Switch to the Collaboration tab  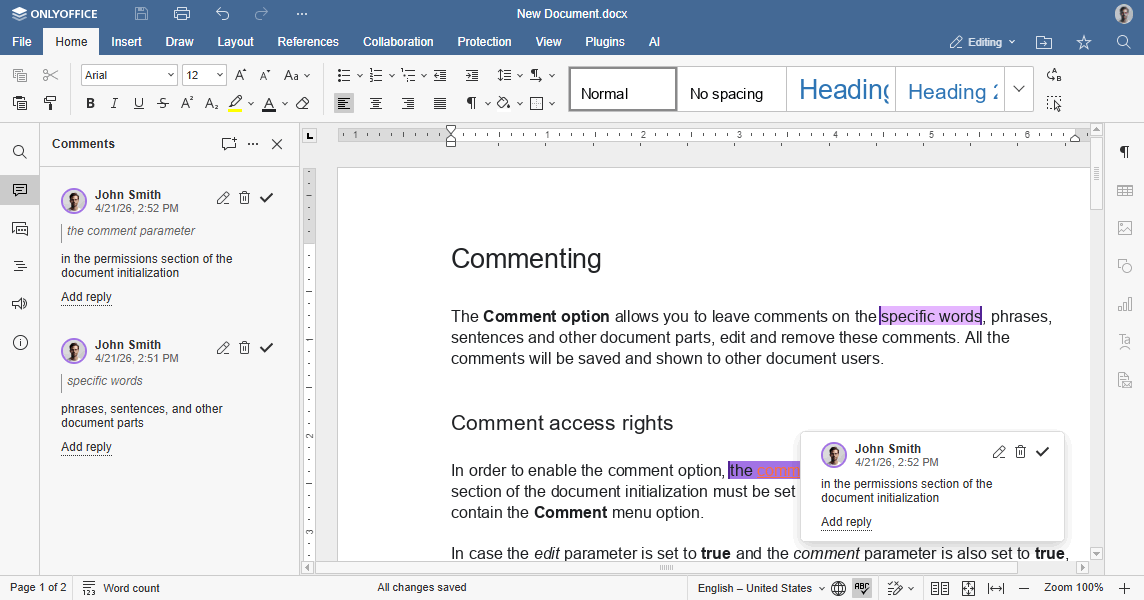pos(398,42)
